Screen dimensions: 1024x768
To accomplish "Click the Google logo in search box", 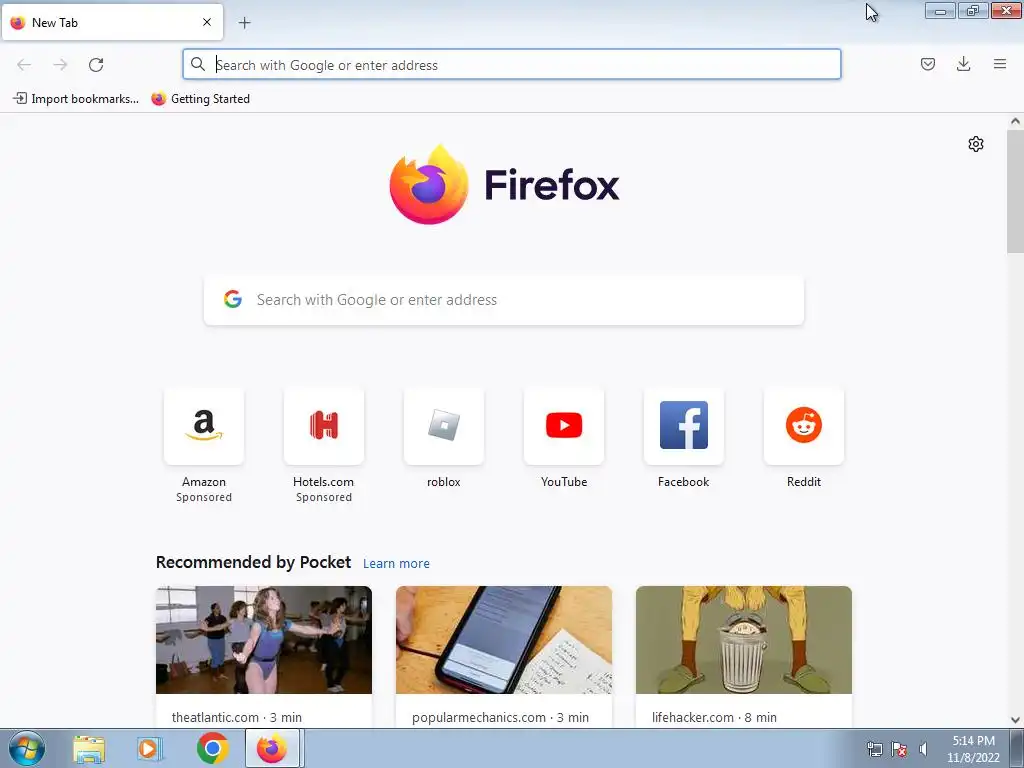I will pos(232,299).
